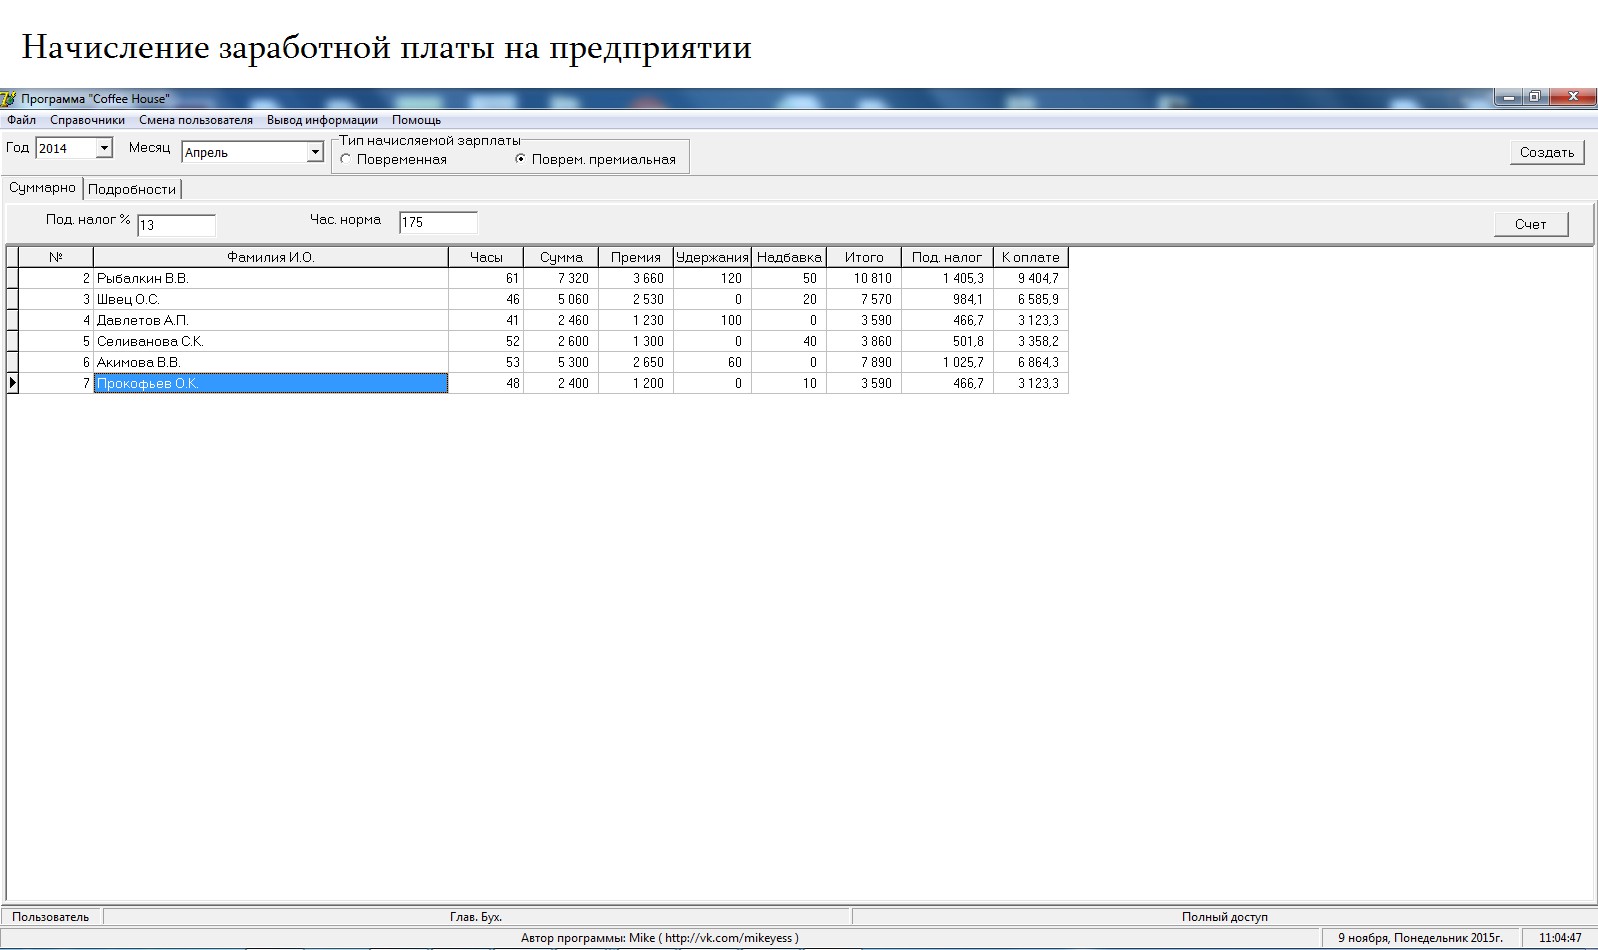Select the row for Акимова В.В.

538,362
